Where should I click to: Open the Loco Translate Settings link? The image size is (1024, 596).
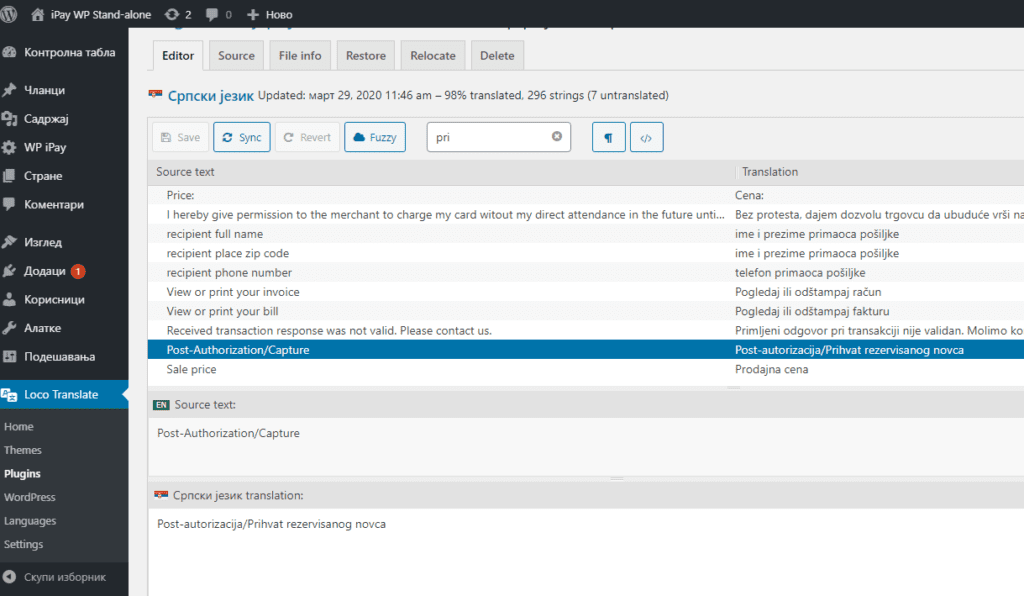(24, 544)
